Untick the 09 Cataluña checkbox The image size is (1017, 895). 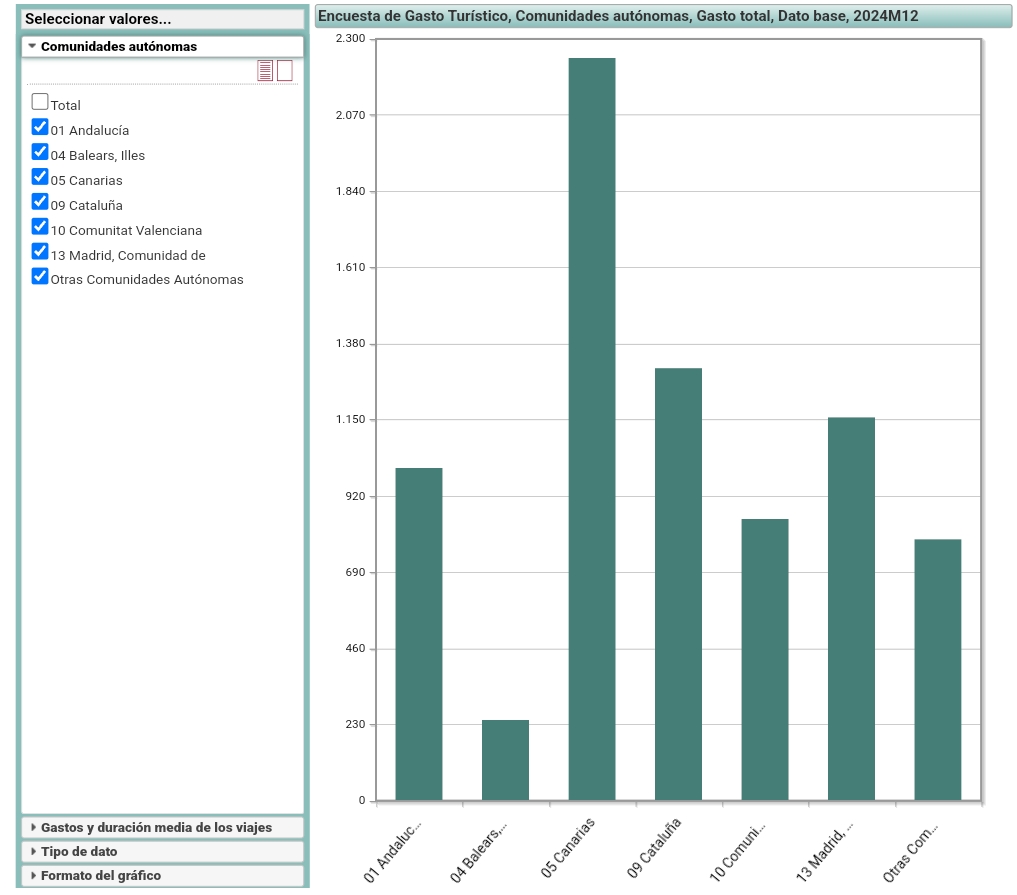click(x=40, y=202)
